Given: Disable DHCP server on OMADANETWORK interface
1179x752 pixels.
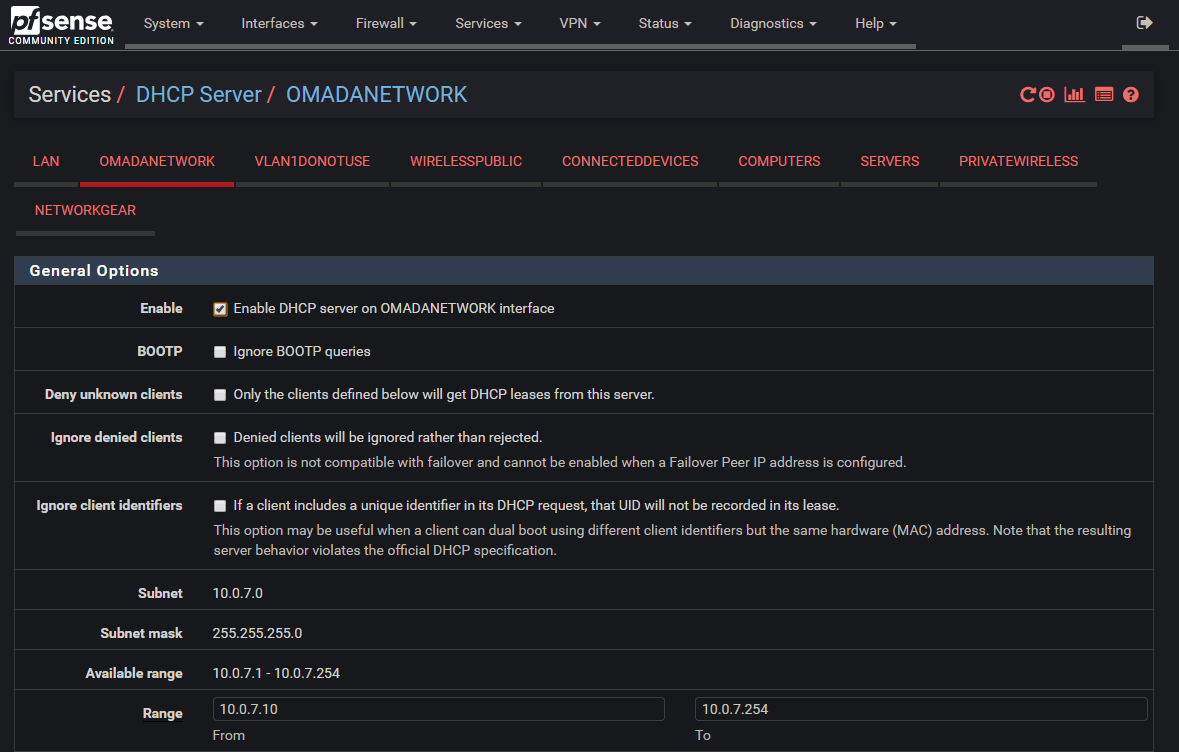Looking at the screenshot, I should pos(220,308).
